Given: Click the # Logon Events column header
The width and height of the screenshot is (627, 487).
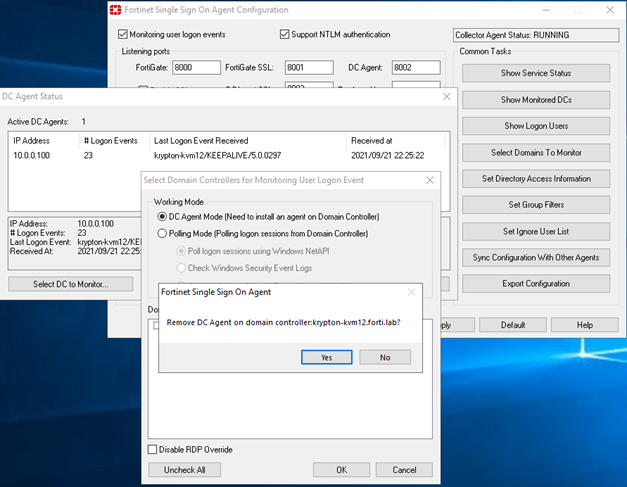Looking at the screenshot, I should click(x=114, y=141).
